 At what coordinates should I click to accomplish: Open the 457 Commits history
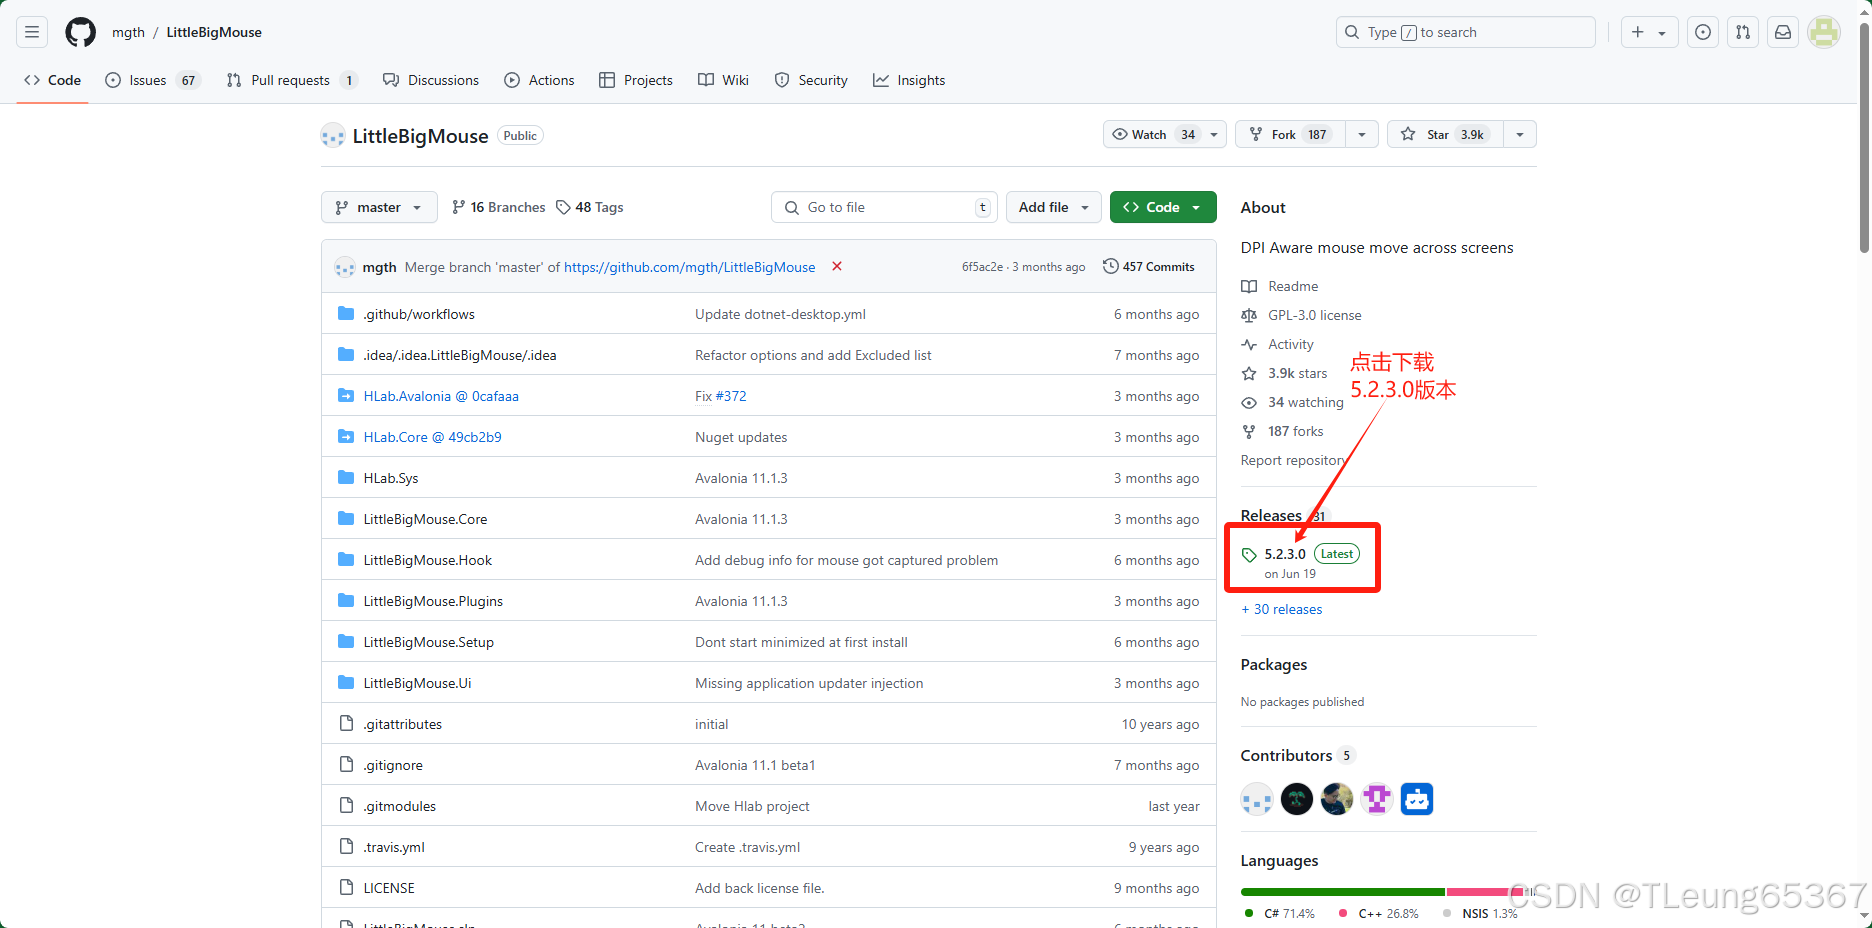[1149, 266]
